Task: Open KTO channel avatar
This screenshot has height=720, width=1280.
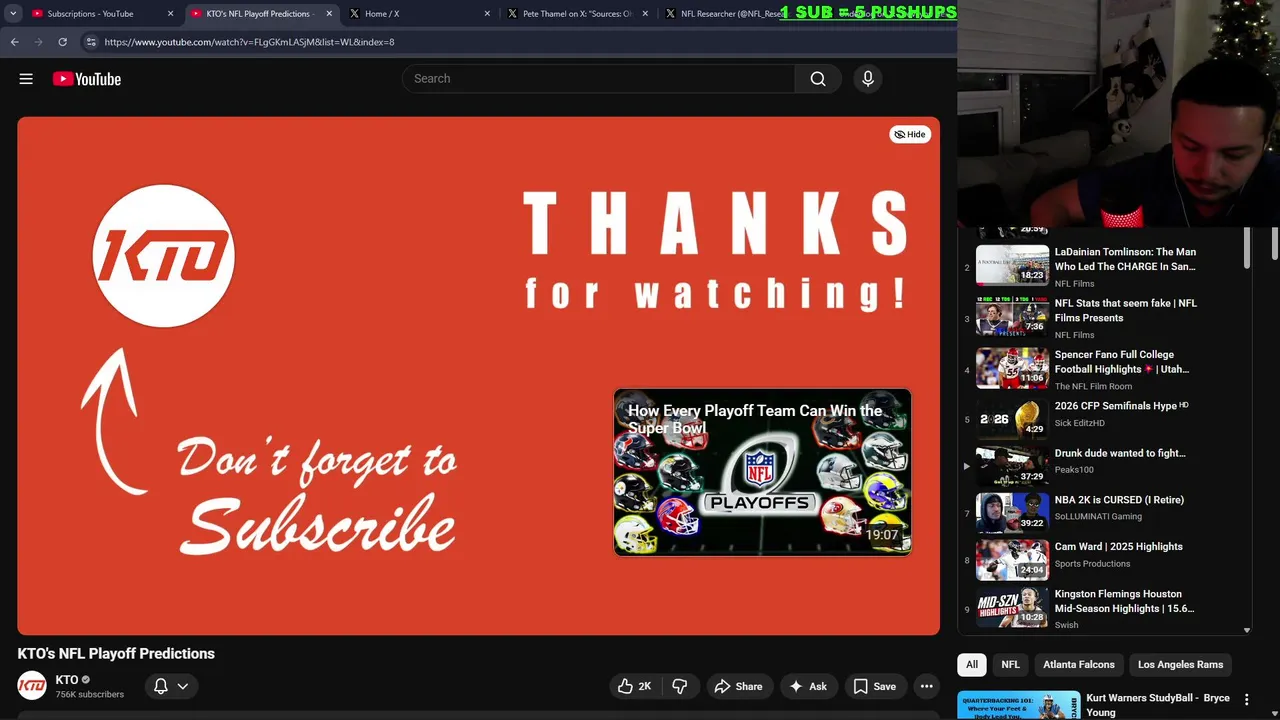Action: pyautogui.click(x=32, y=686)
